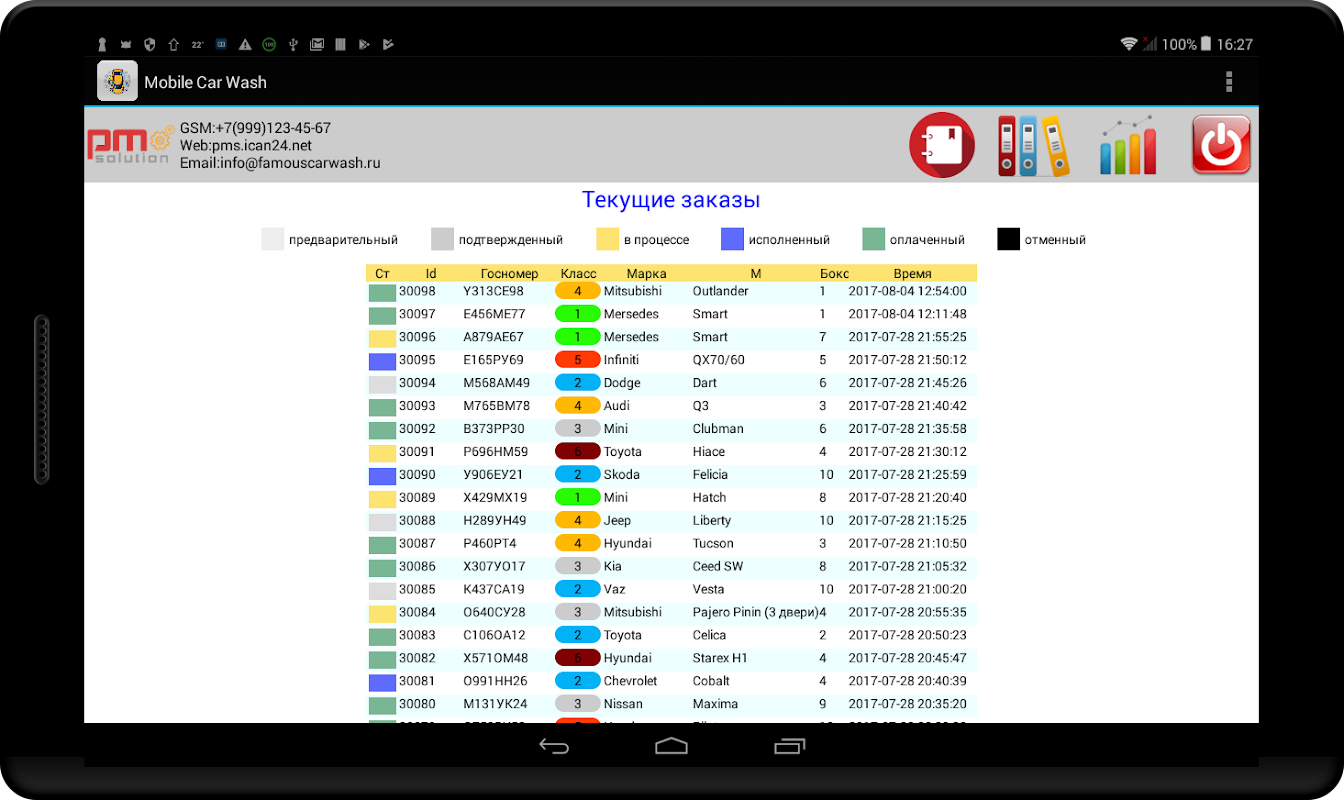Click the предварительный legend color swatch

pyautogui.click(x=273, y=239)
